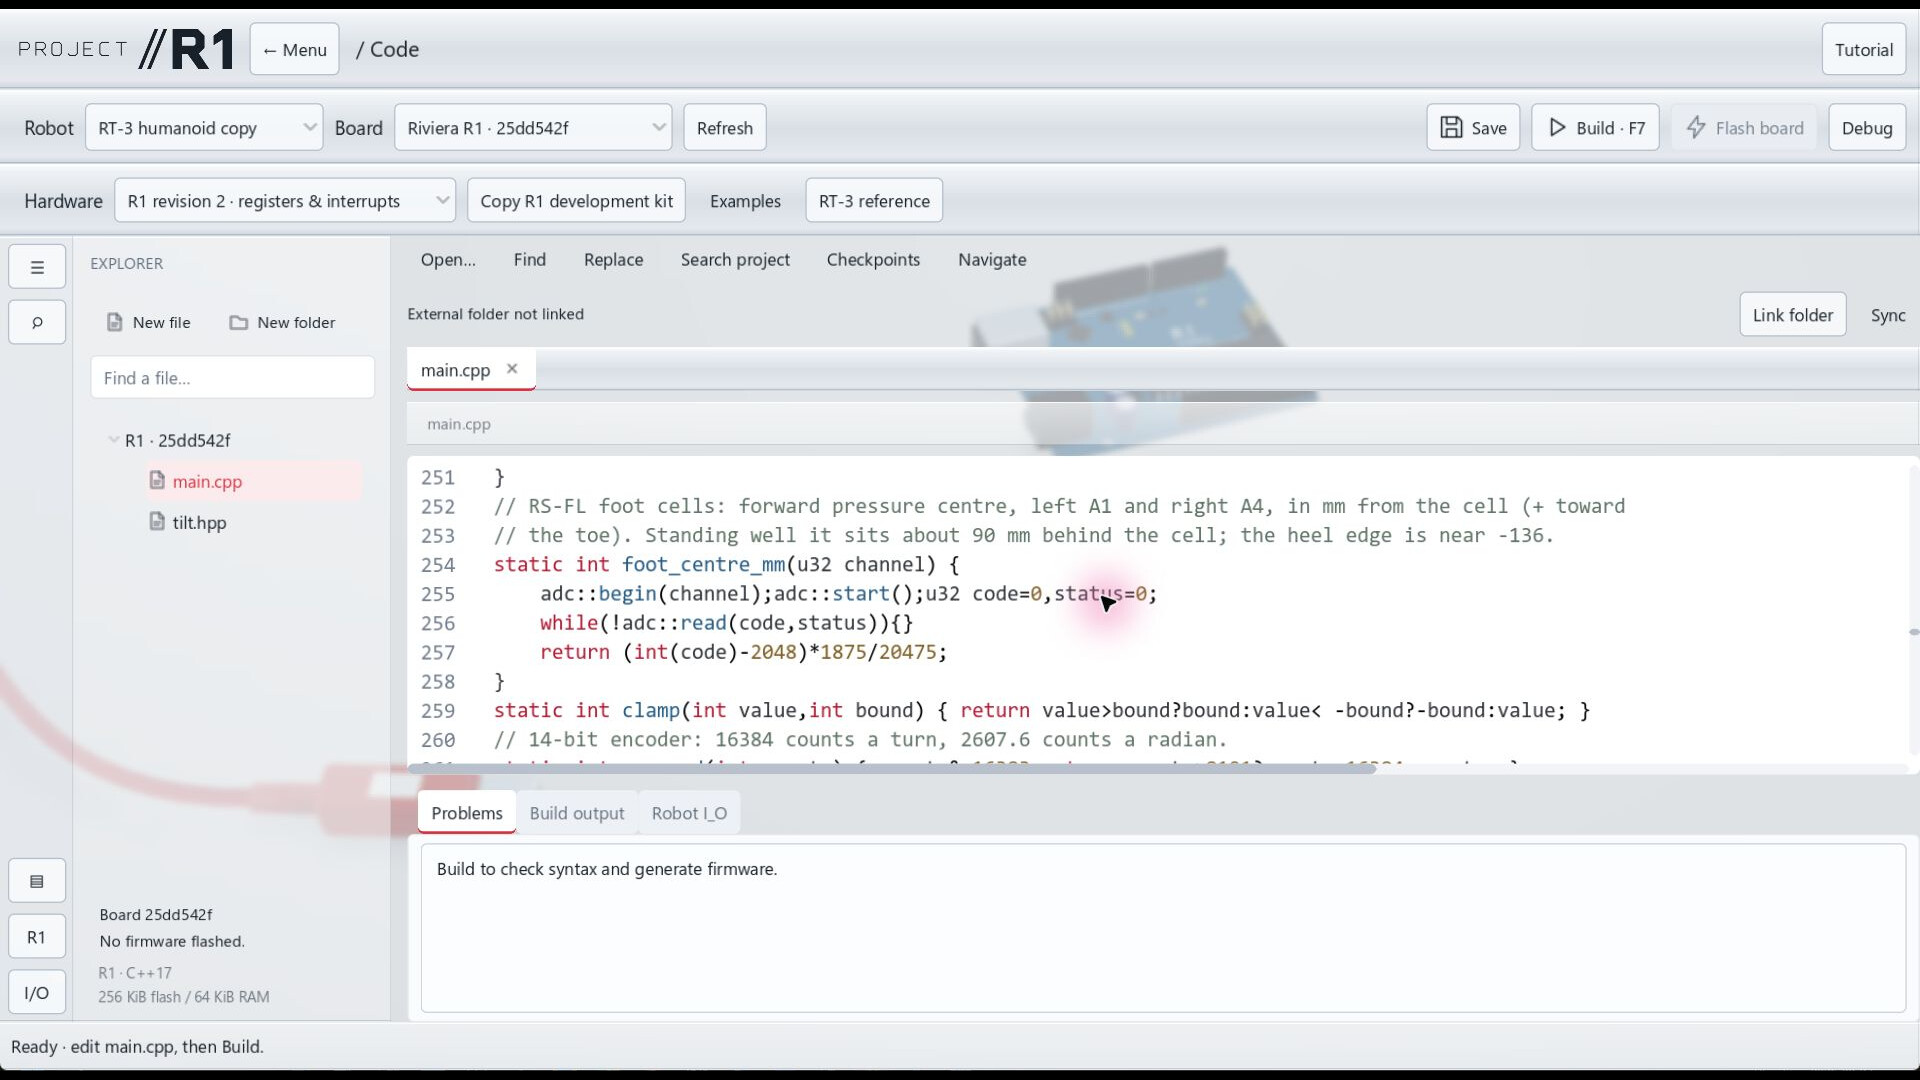Click line number 254 in the gutter
Viewport: 1920px width, 1080px height.
pyautogui.click(x=438, y=565)
